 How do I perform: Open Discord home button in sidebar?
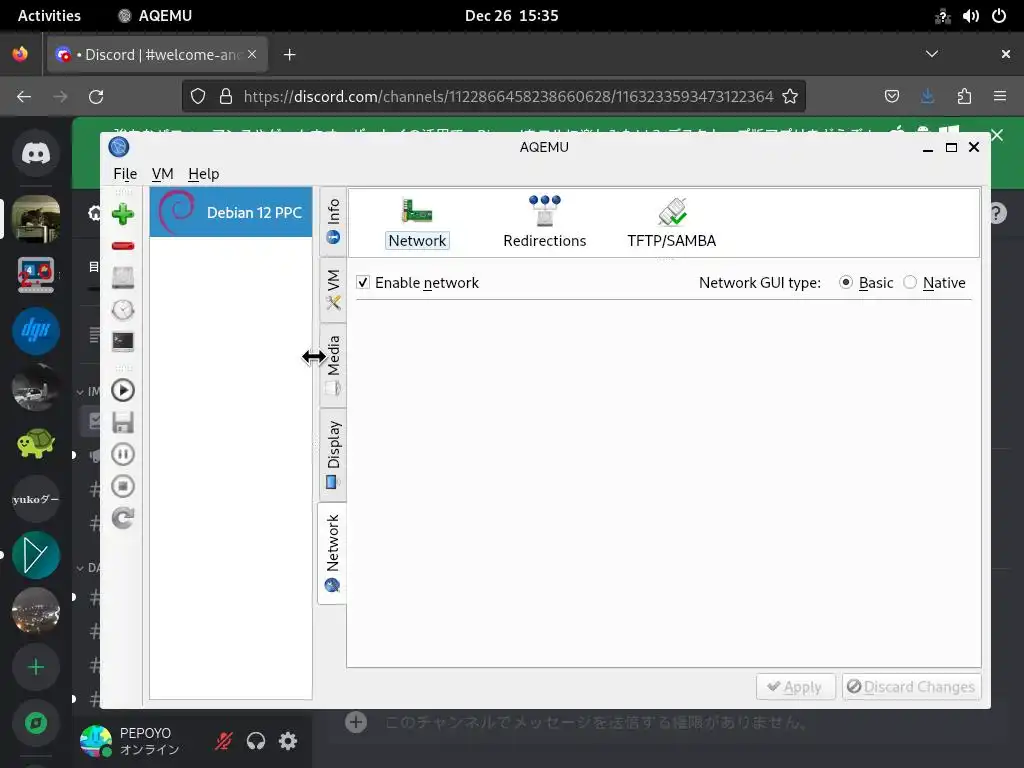(36, 153)
